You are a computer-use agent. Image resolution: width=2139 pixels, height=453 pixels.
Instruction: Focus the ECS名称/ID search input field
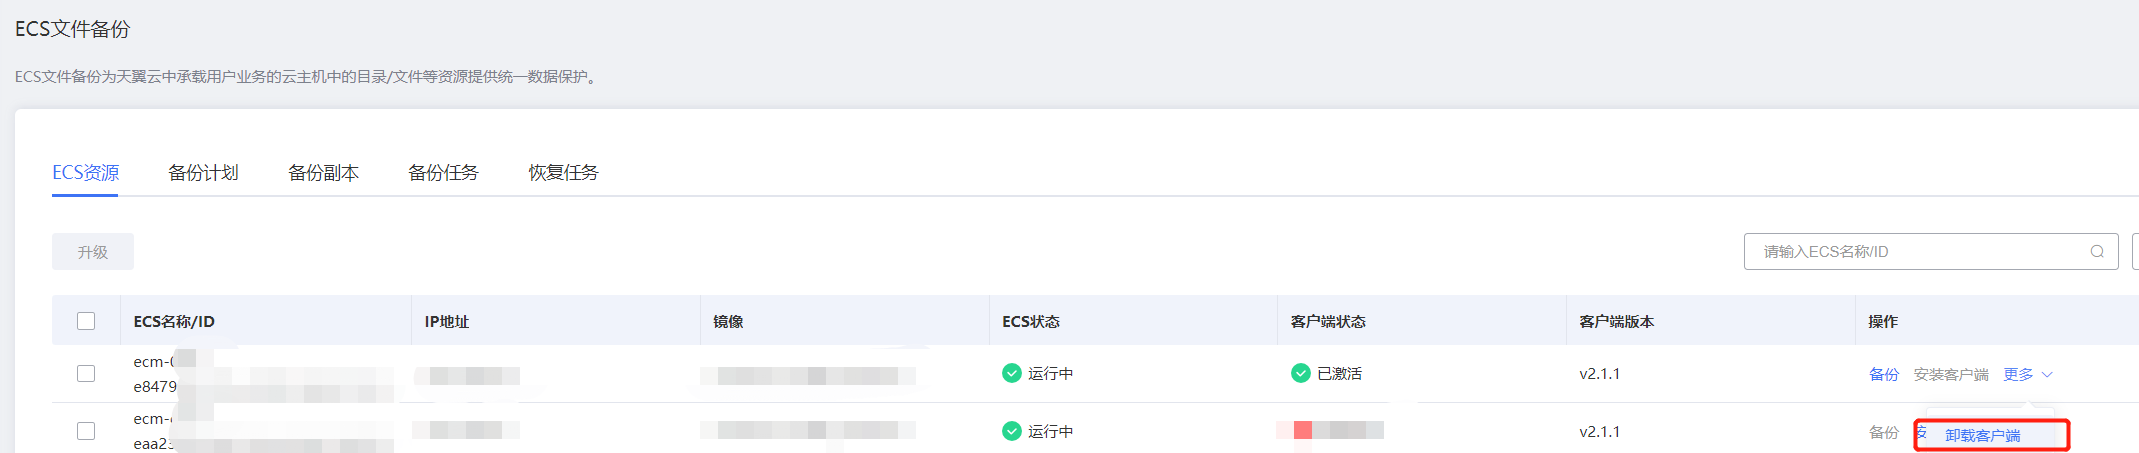click(x=1930, y=252)
